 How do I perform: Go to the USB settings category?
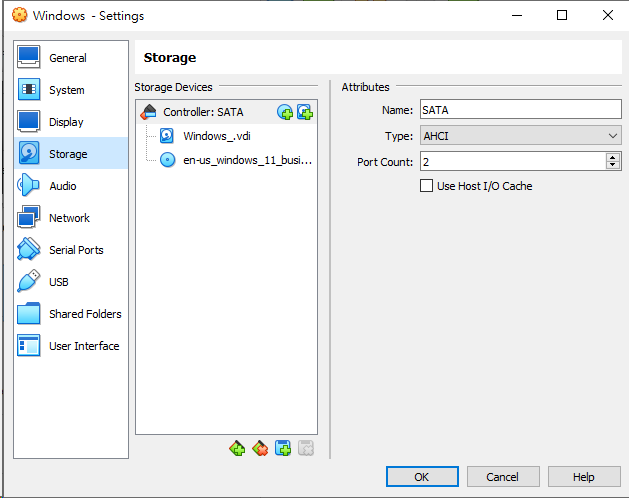pyautogui.click(x=58, y=282)
